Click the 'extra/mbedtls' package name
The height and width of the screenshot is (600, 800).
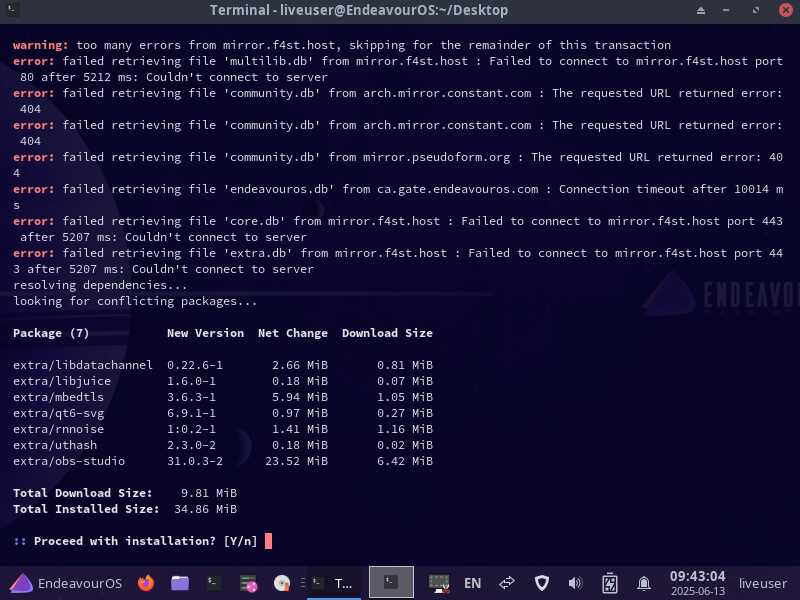[x=58, y=397]
